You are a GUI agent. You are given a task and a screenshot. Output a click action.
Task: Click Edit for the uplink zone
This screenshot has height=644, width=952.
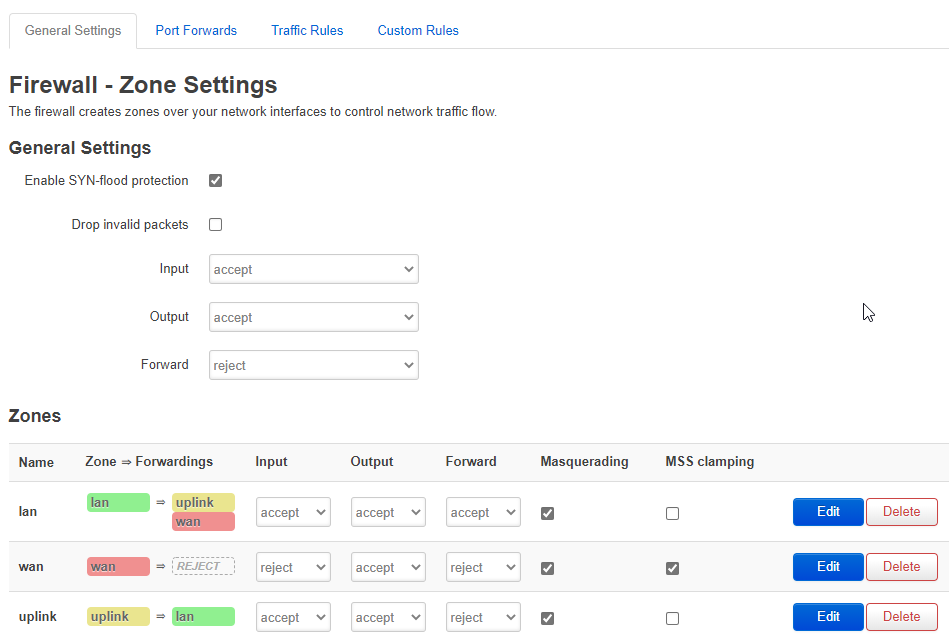click(x=827, y=617)
